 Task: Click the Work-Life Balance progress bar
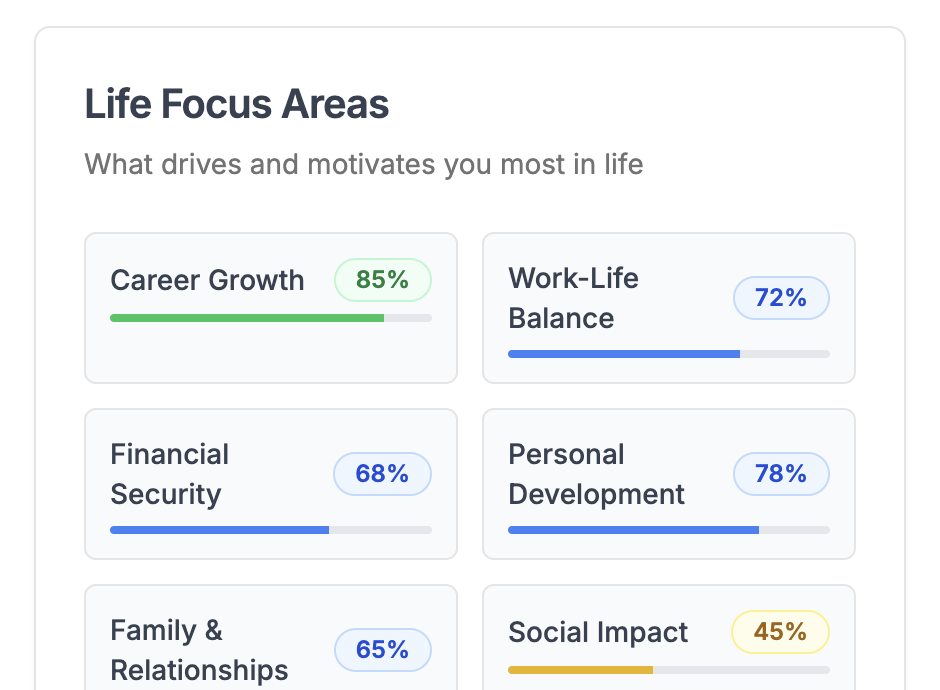click(x=669, y=354)
